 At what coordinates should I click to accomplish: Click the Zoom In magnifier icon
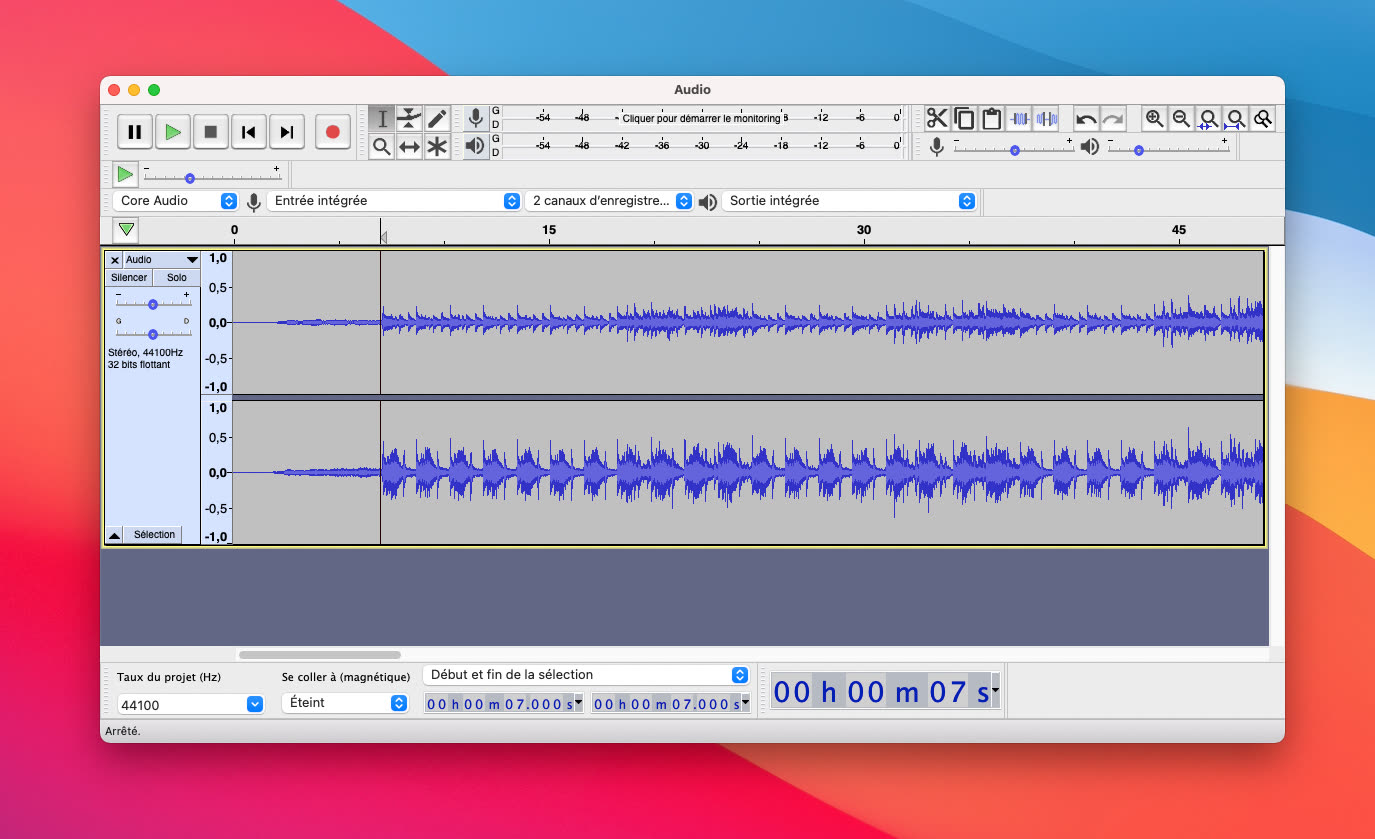1155,117
